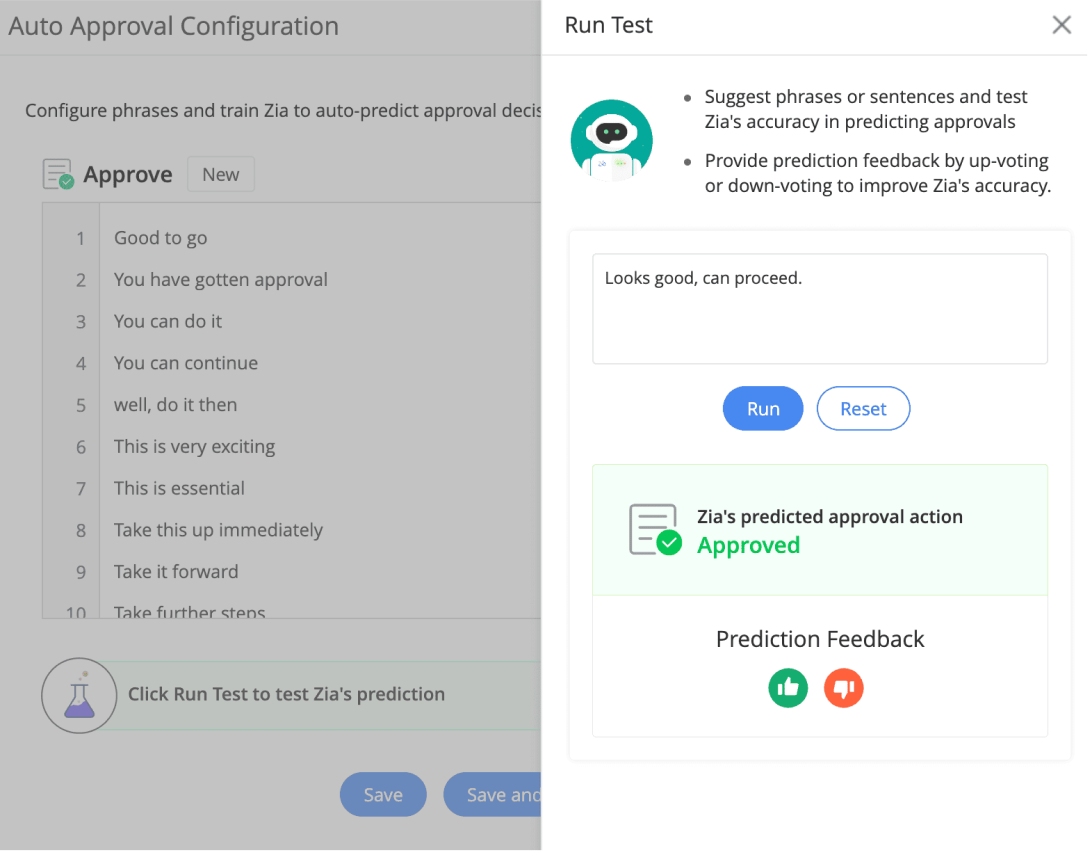The width and height of the screenshot is (1088, 851).
Task: Click the green Approved prediction text
Action: 749,546
